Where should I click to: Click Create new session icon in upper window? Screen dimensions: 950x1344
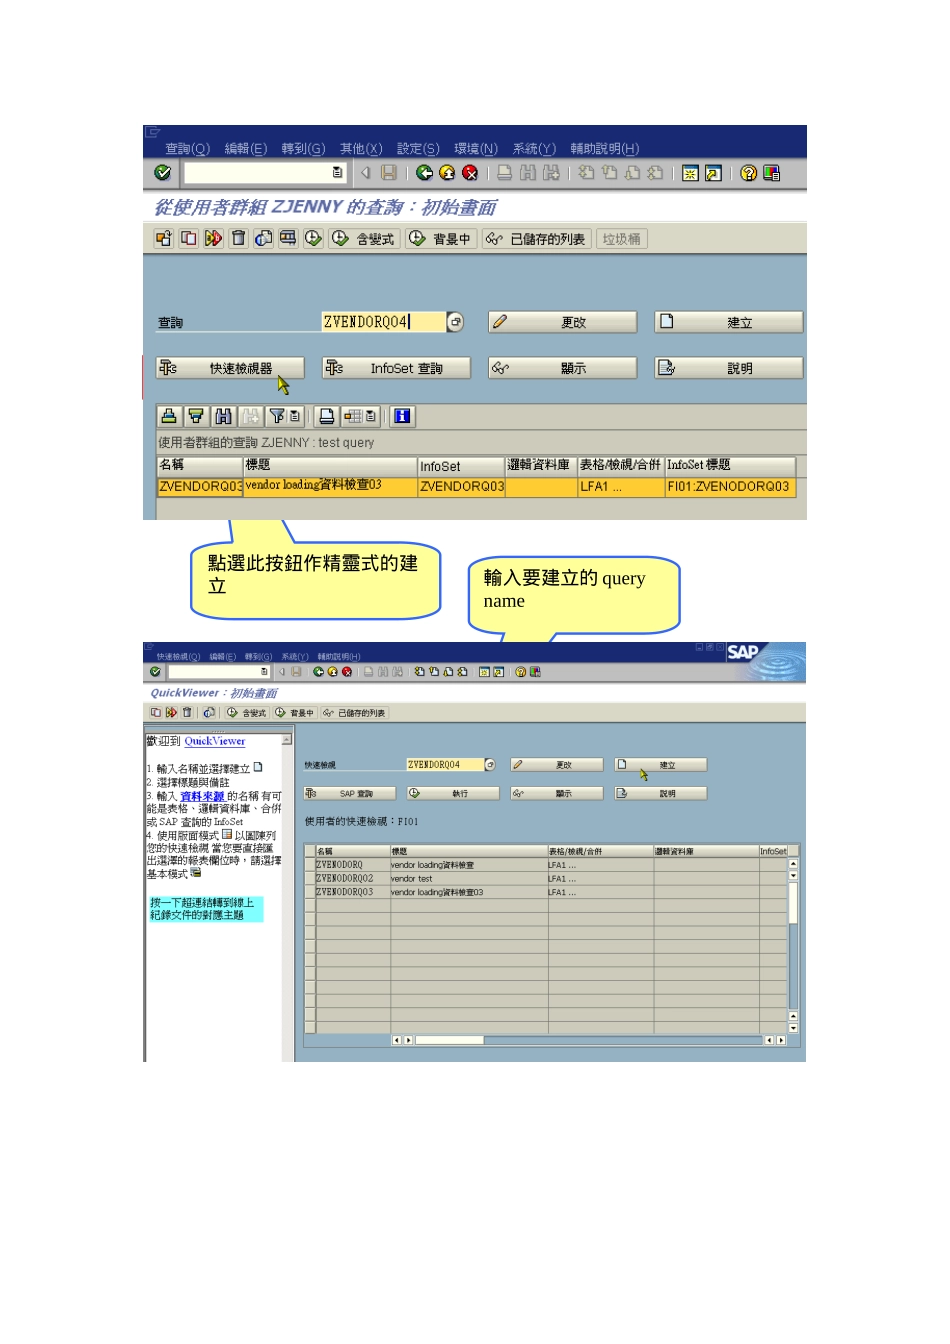coord(690,173)
